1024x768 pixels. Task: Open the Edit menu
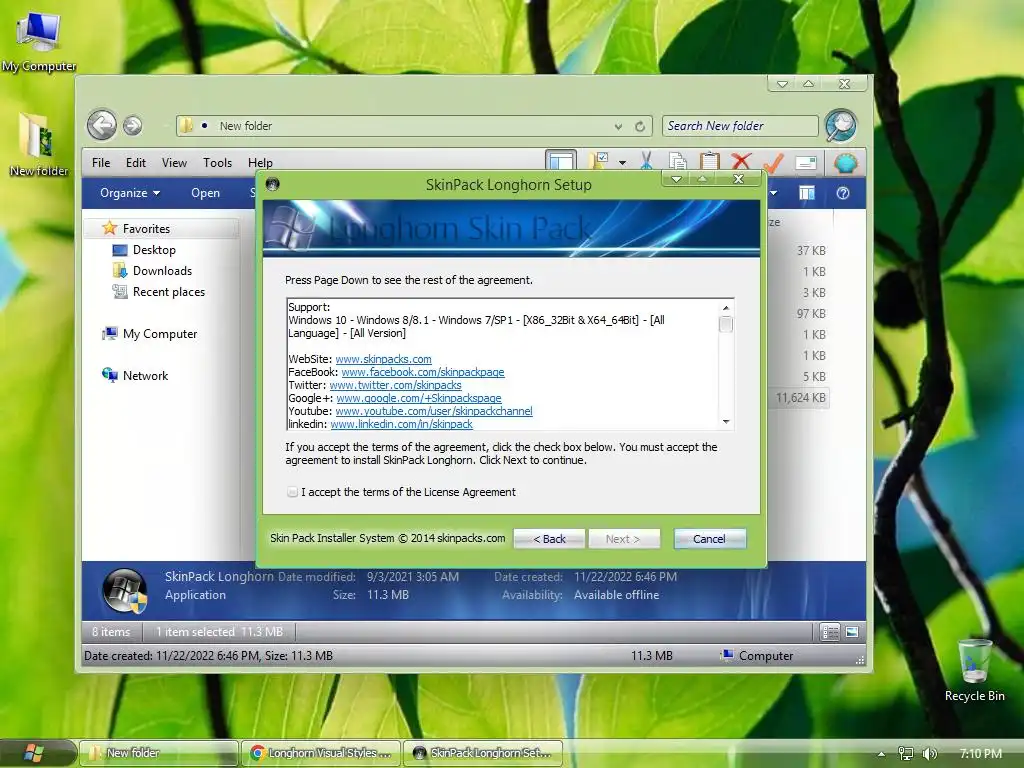(136, 163)
